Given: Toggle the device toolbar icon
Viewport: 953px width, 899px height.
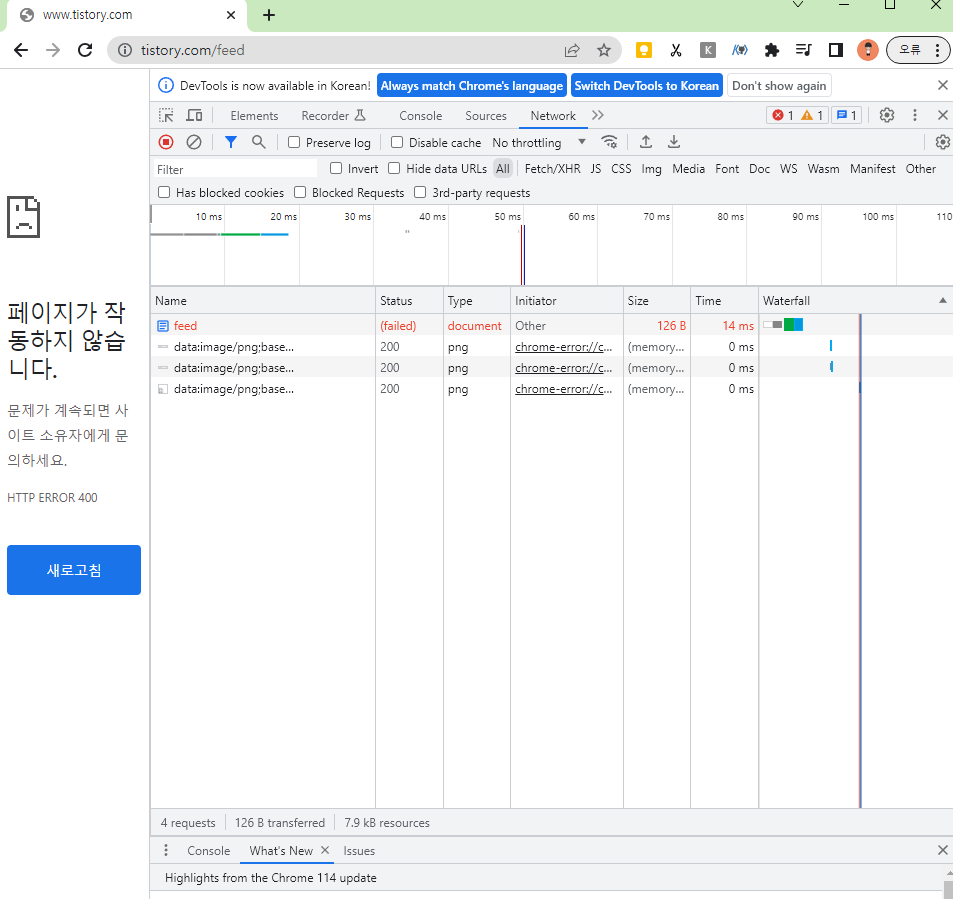Looking at the screenshot, I should [x=194, y=115].
